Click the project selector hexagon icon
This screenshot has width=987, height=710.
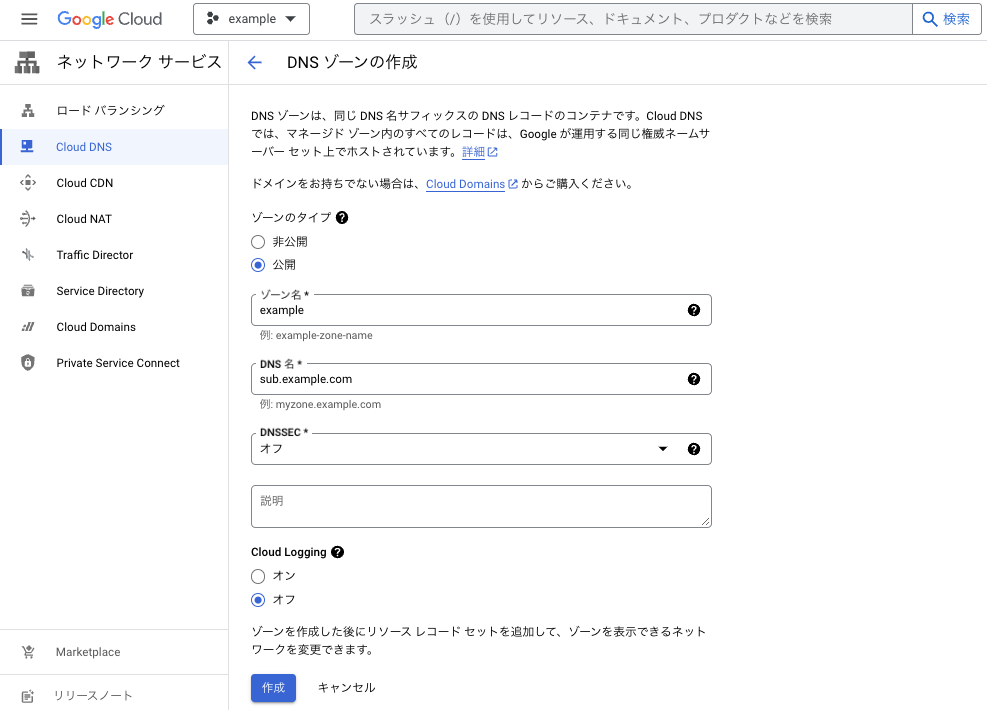click(213, 19)
